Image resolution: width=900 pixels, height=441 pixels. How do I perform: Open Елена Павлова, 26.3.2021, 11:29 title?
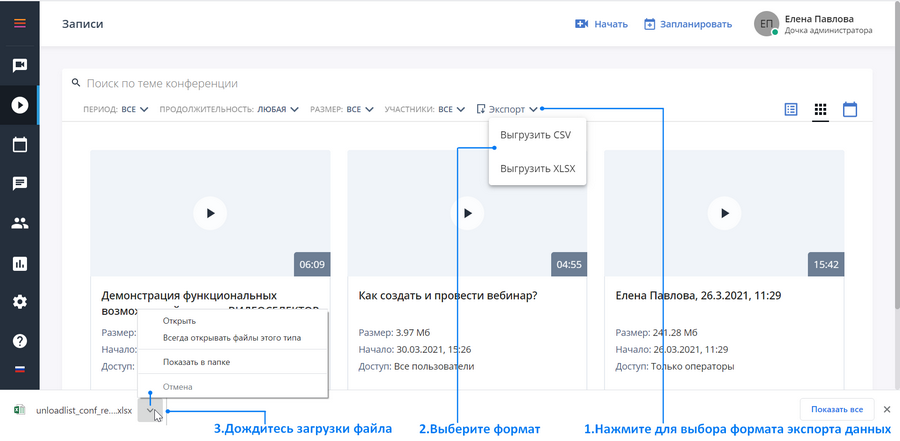pos(698,296)
